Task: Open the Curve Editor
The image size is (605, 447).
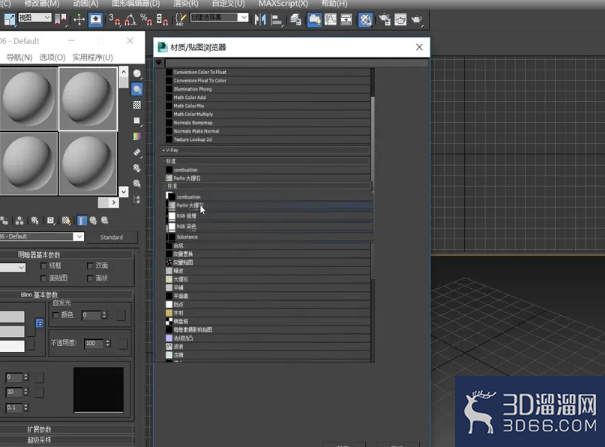Action: click(x=330, y=19)
